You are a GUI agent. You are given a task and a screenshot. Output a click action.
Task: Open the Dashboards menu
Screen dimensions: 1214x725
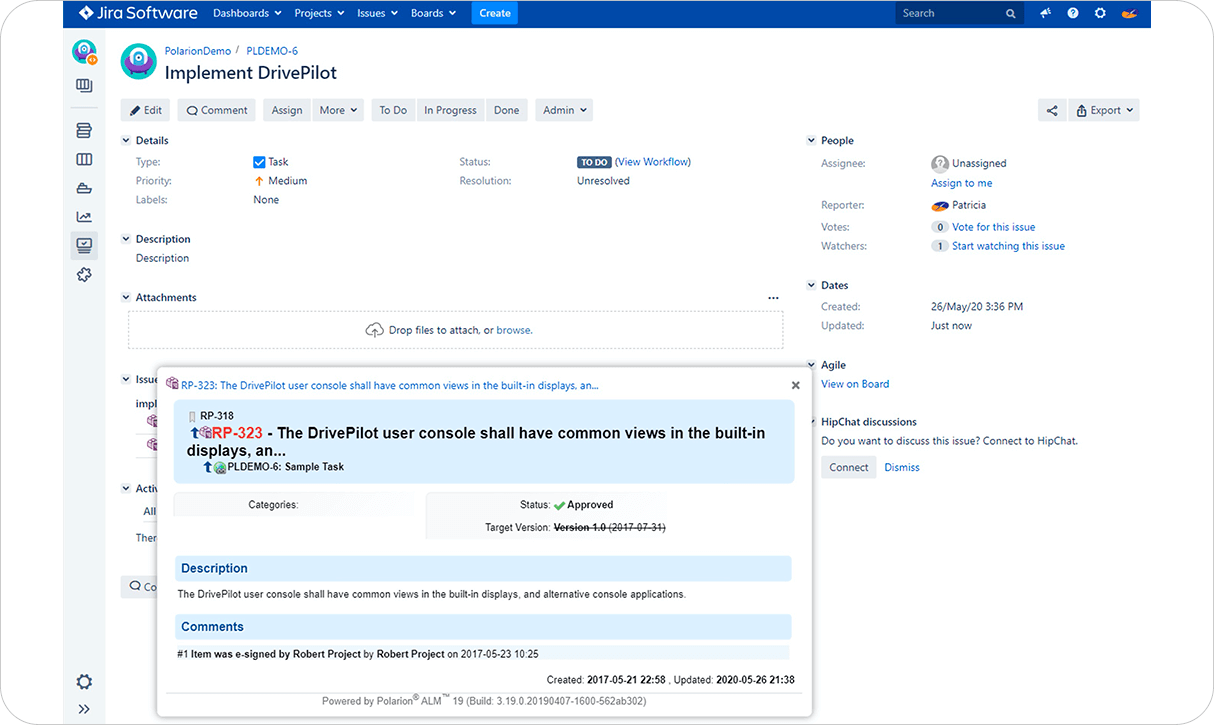pyautogui.click(x=247, y=14)
